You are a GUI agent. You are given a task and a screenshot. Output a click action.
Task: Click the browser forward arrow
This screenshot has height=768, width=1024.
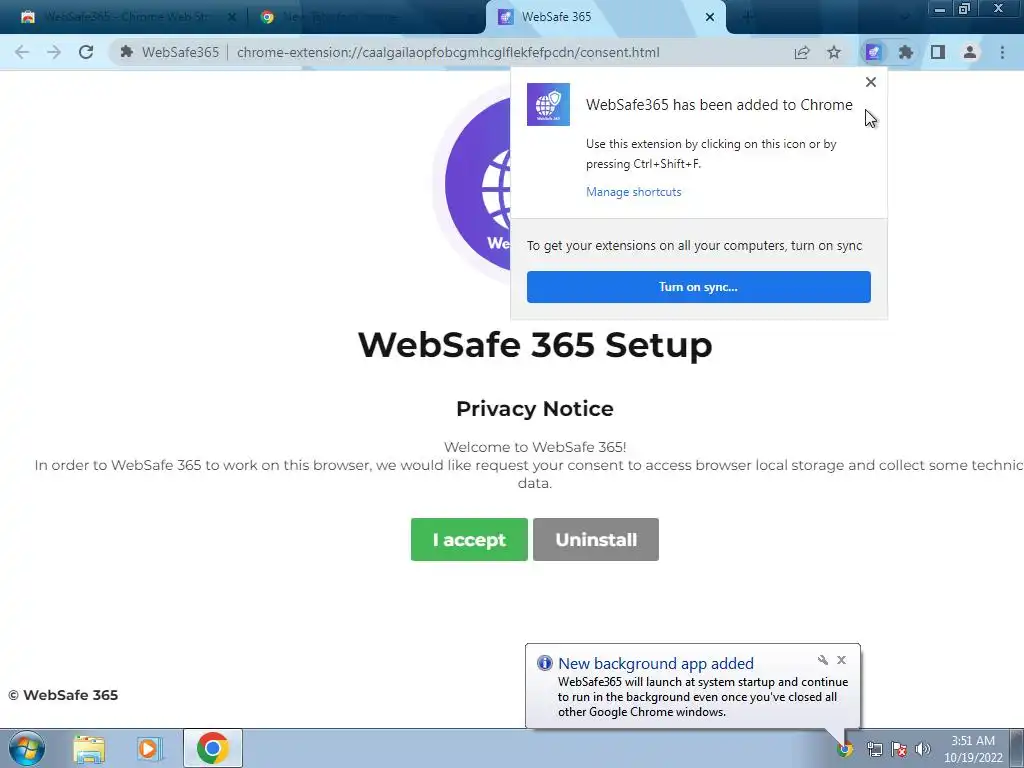click(54, 52)
